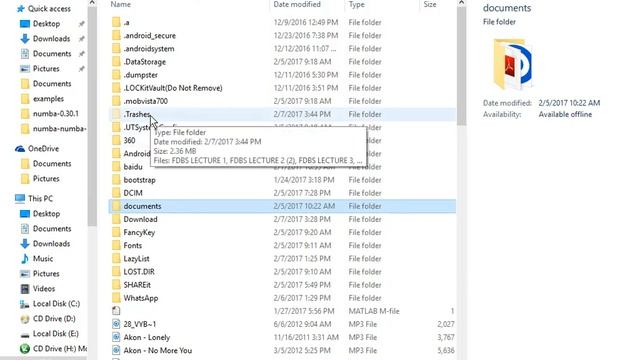Screen dimensions: 640x360
Task: Click the Desktop icon under Quick access
Action: (x=25, y=24)
